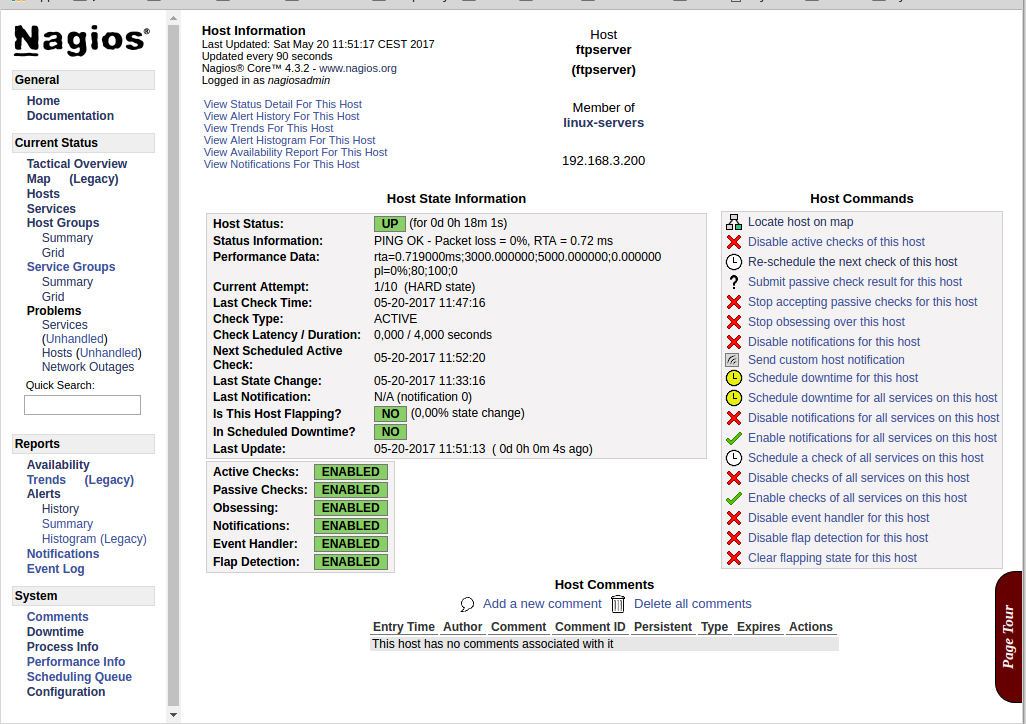Open View Notifications For This Host
This screenshot has height=724, width=1026.
281,164
